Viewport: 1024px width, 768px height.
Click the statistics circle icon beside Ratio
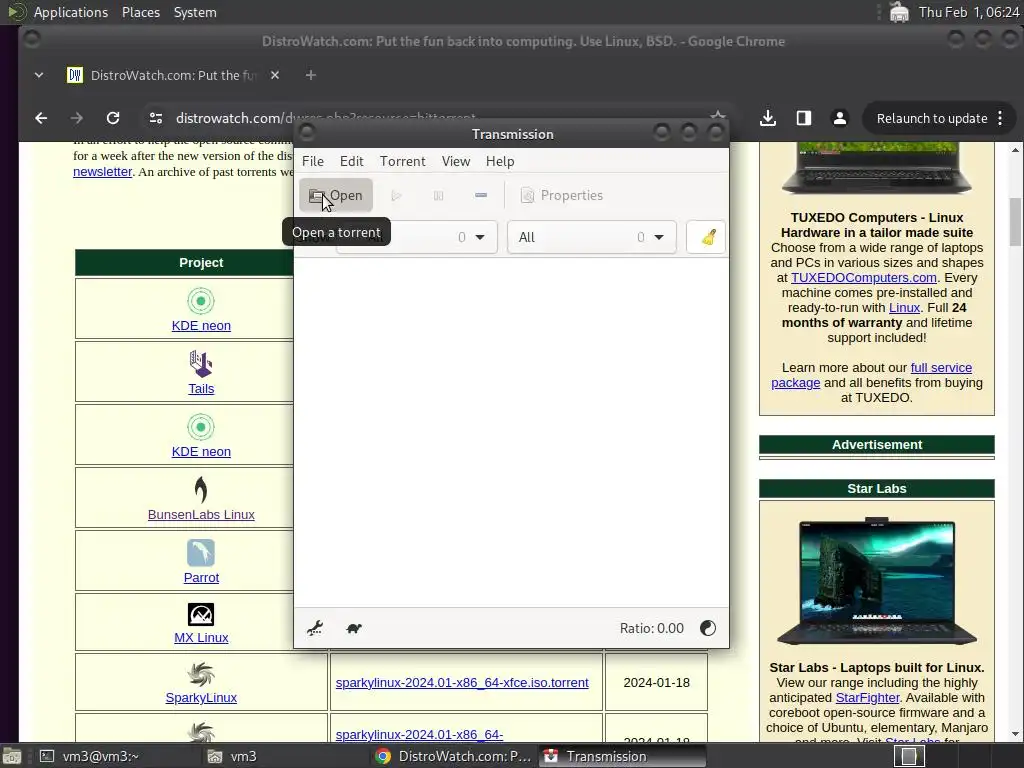coord(707,628)
